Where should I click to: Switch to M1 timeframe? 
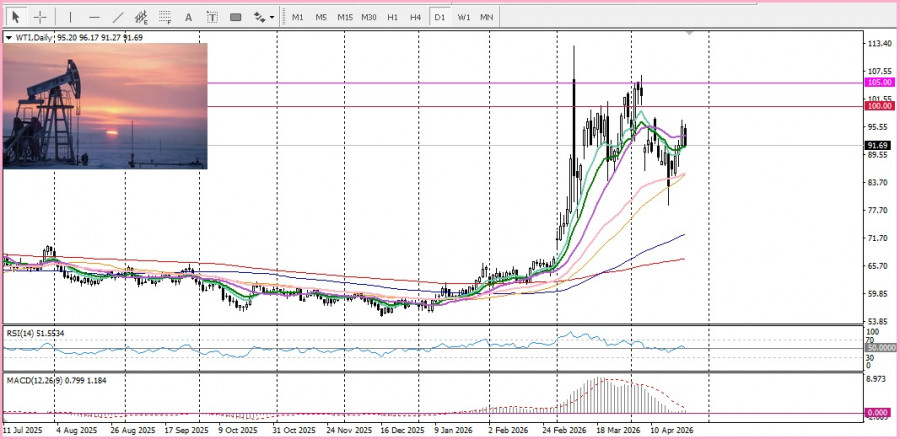click(298, 17)
